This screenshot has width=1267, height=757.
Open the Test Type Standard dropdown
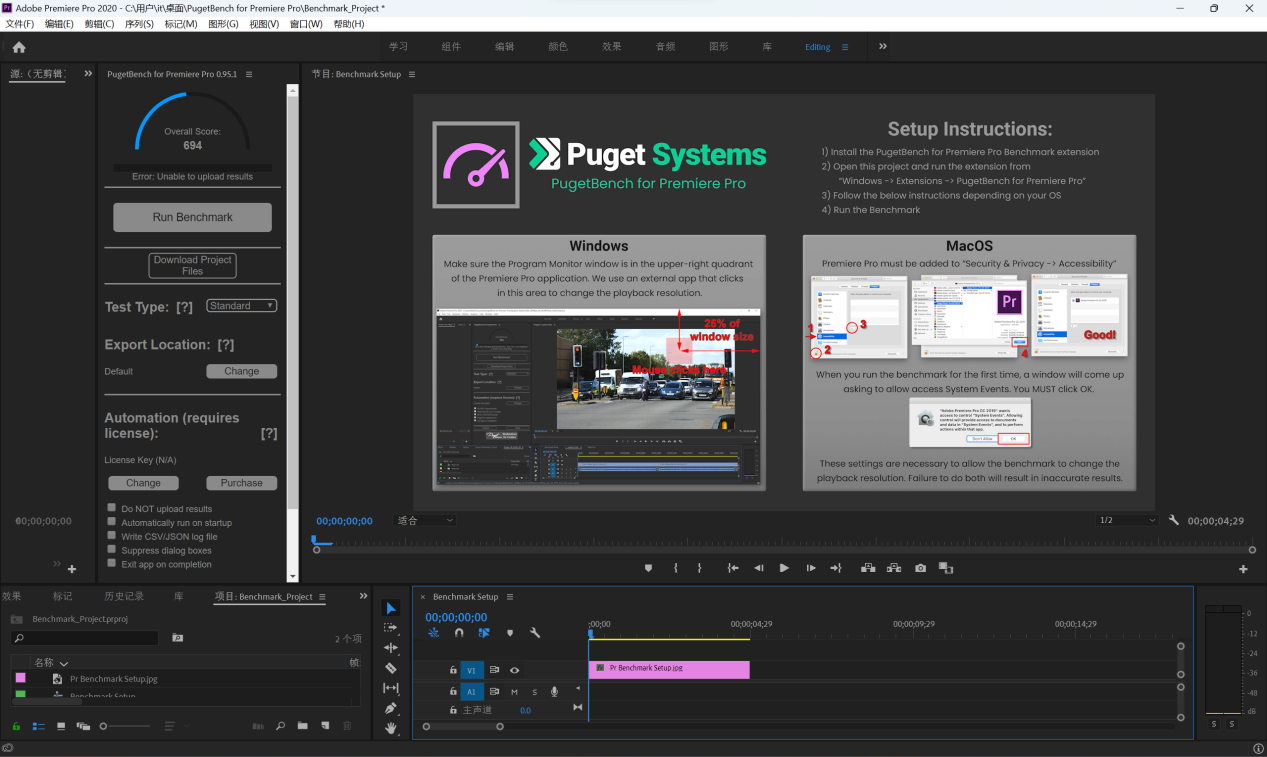pyautogui.click(x=241, y=306)
